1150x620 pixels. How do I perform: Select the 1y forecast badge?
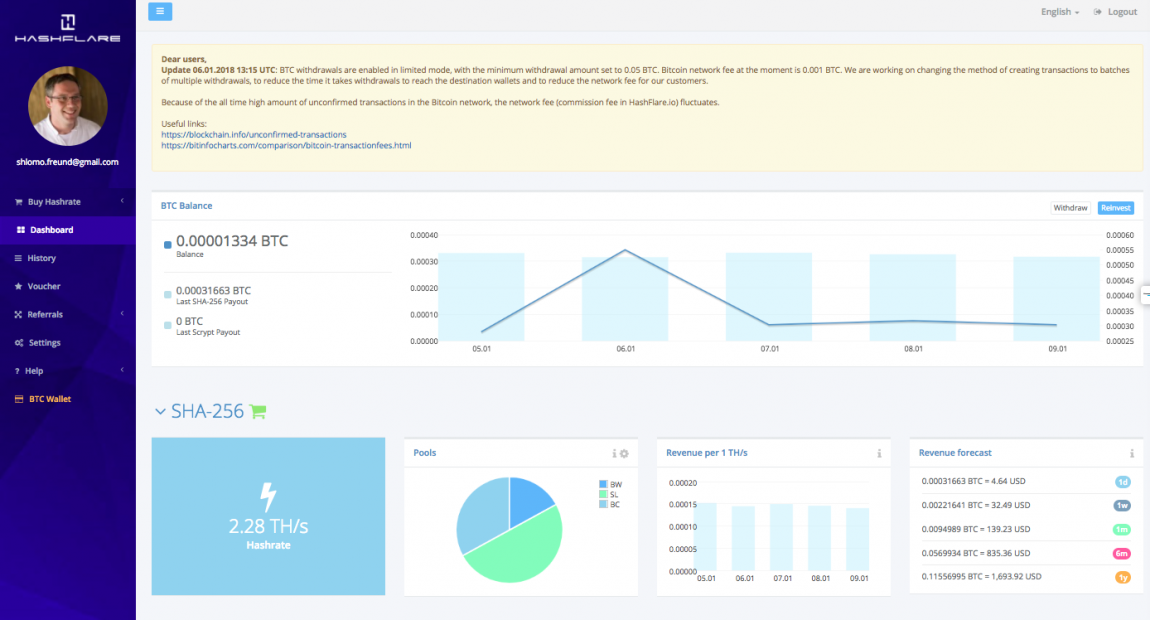tap(1122, 577)
